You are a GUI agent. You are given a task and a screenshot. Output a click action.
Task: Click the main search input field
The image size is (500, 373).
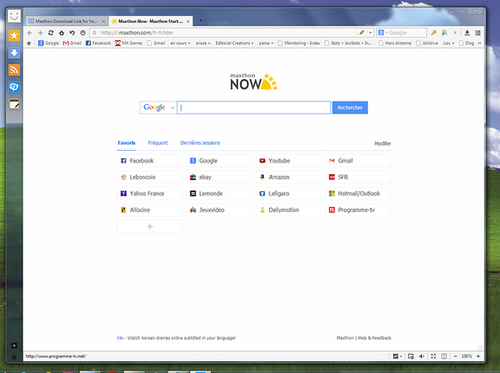[x=254, y=108]
